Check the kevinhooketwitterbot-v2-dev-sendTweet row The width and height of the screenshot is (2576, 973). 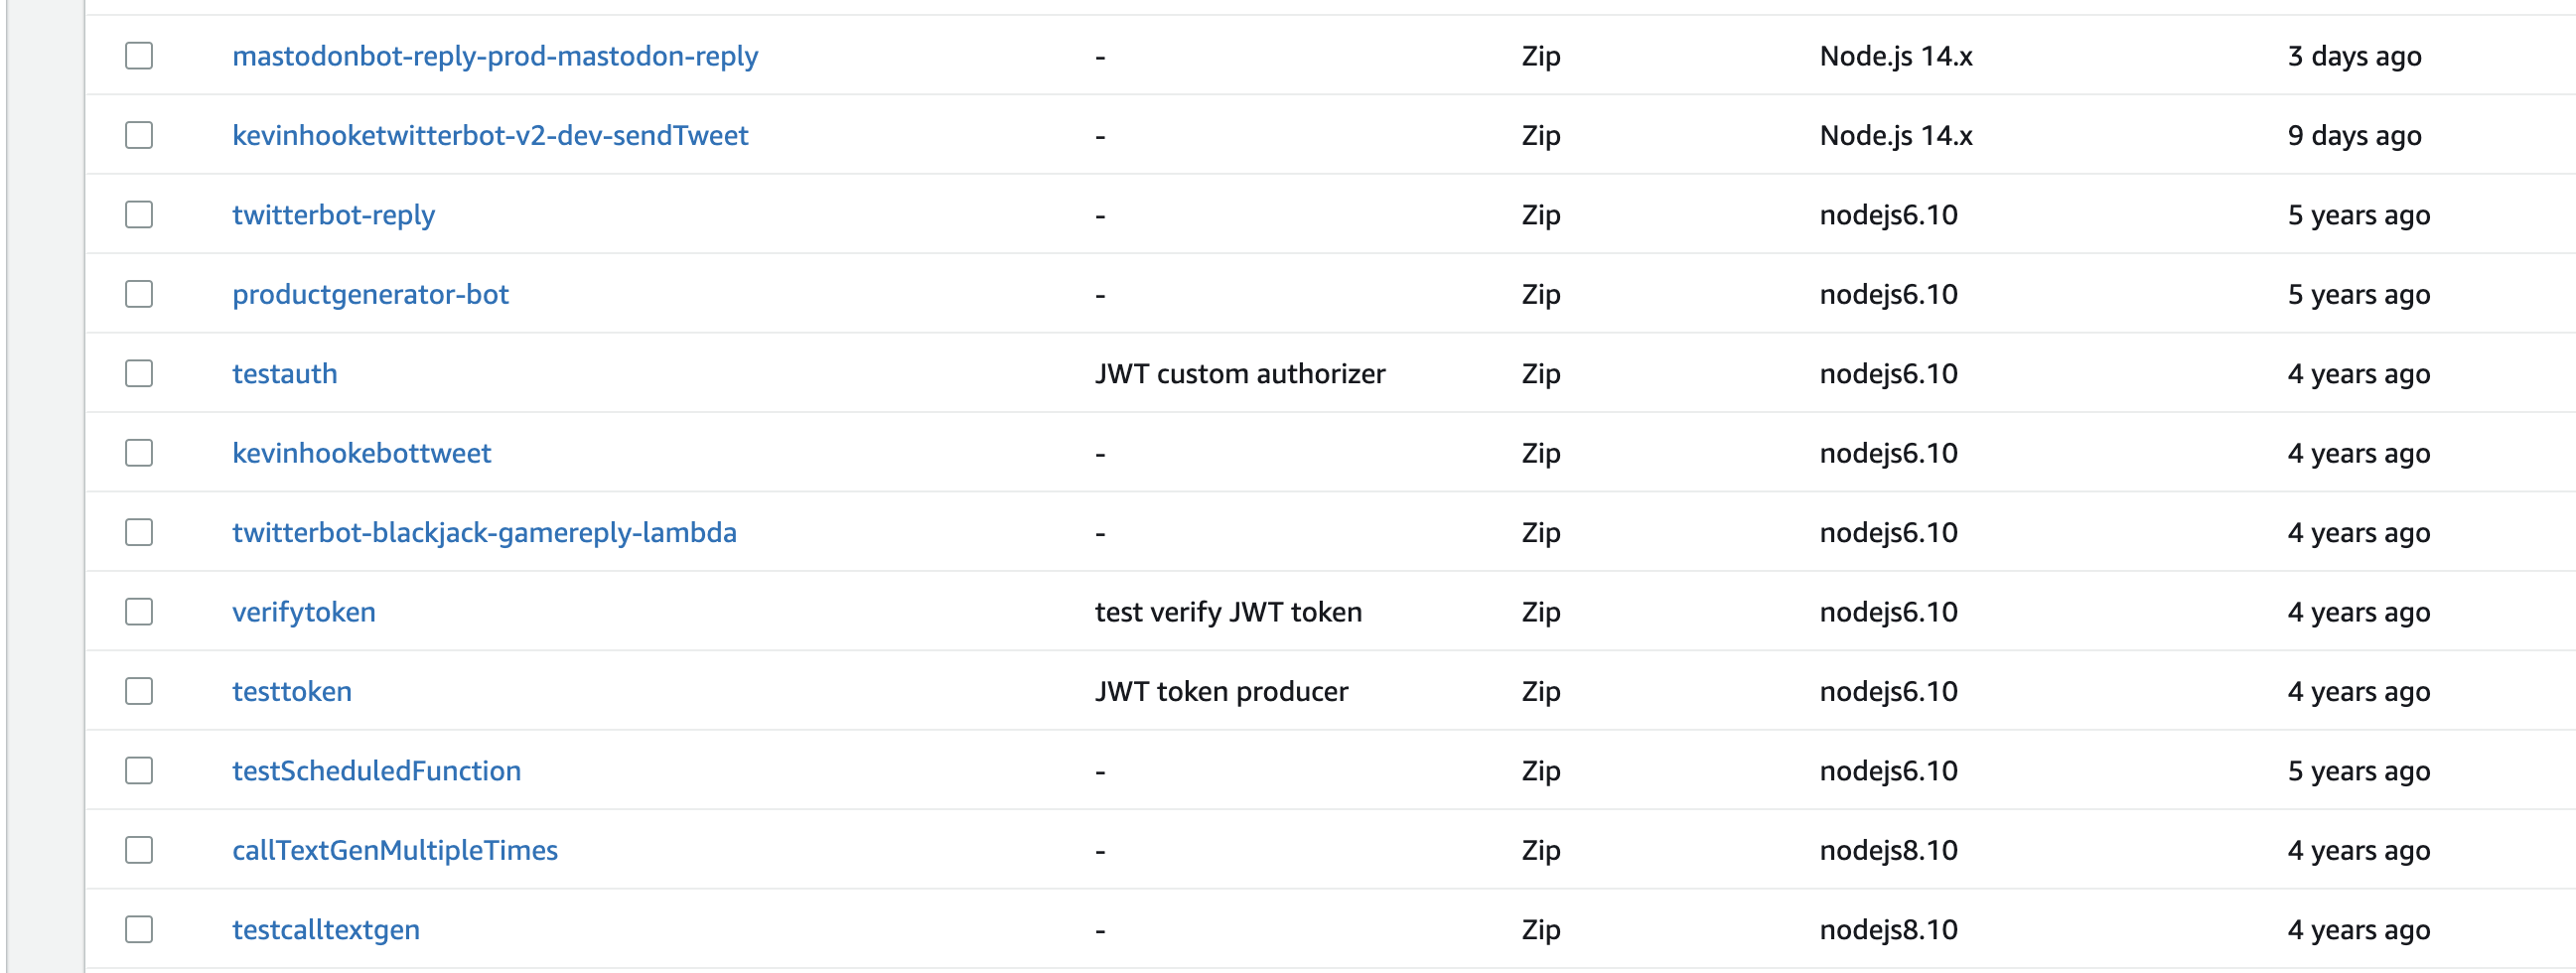coord(139,135)
